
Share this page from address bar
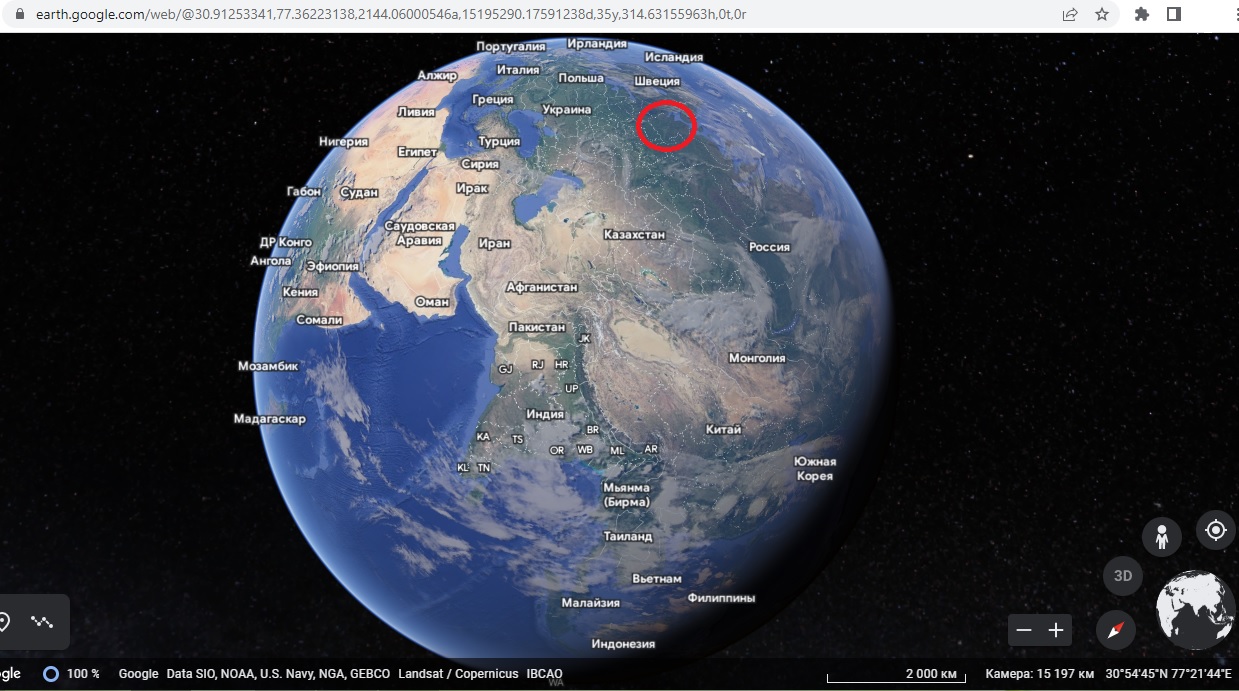pos(1070,14)
